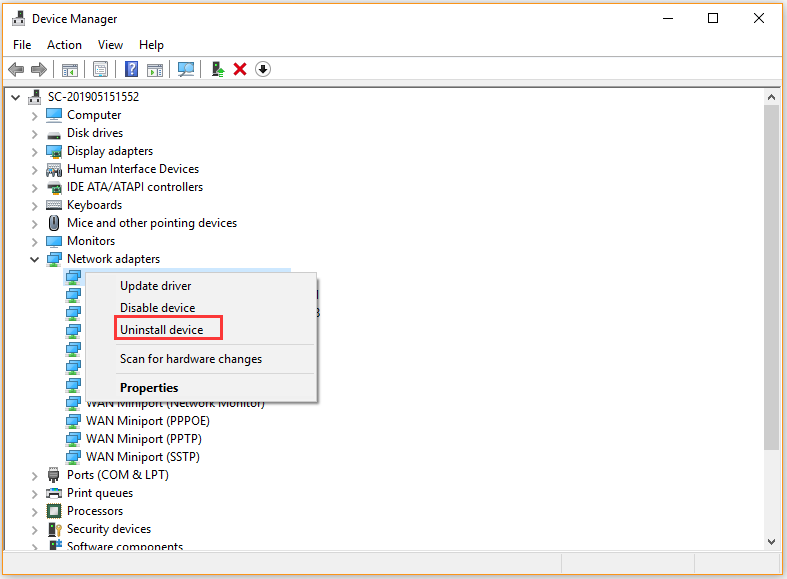Collapse the SC-201905151552 root node

16,97
